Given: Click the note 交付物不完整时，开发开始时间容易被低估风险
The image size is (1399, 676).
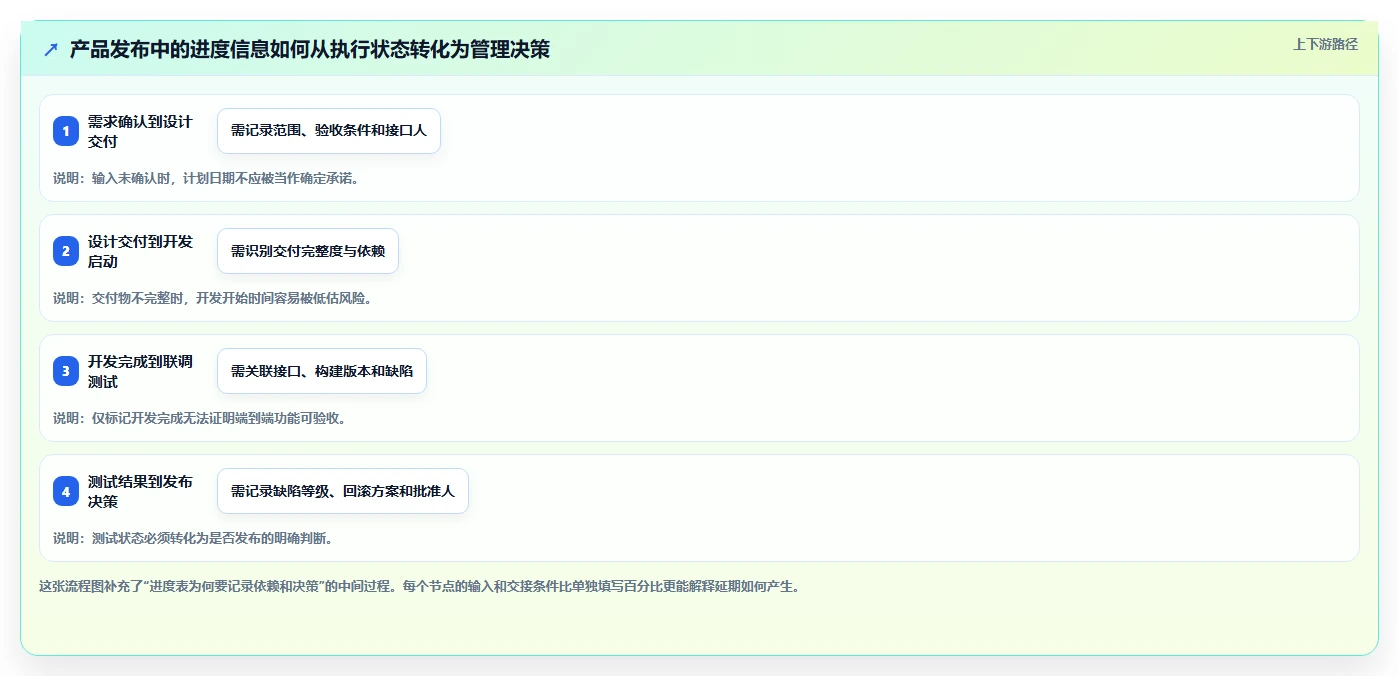Looking at the screenshot, I should (213, 299).
